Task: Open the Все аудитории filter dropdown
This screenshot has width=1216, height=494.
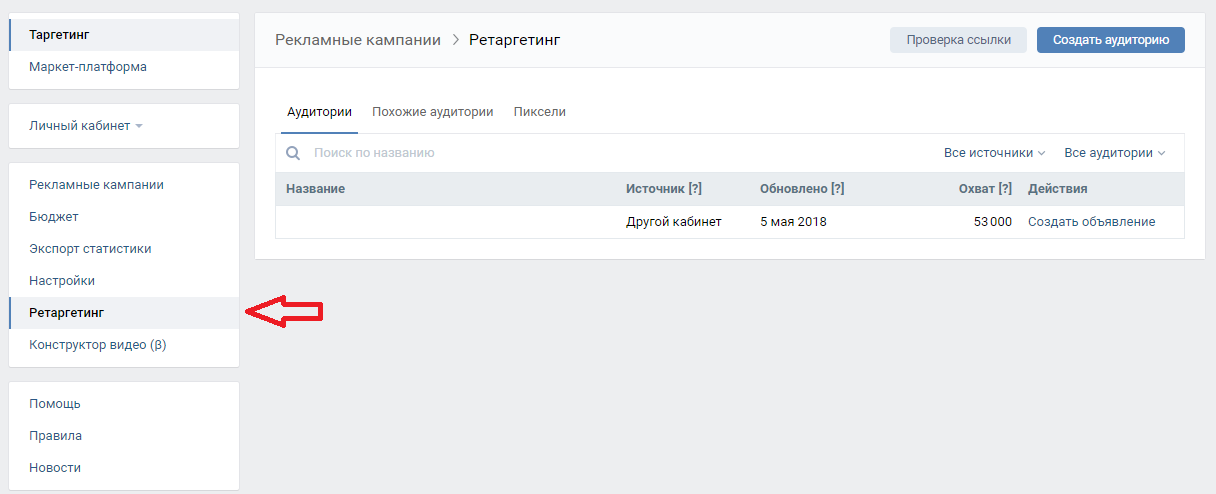Action: tap(1115, 153)
